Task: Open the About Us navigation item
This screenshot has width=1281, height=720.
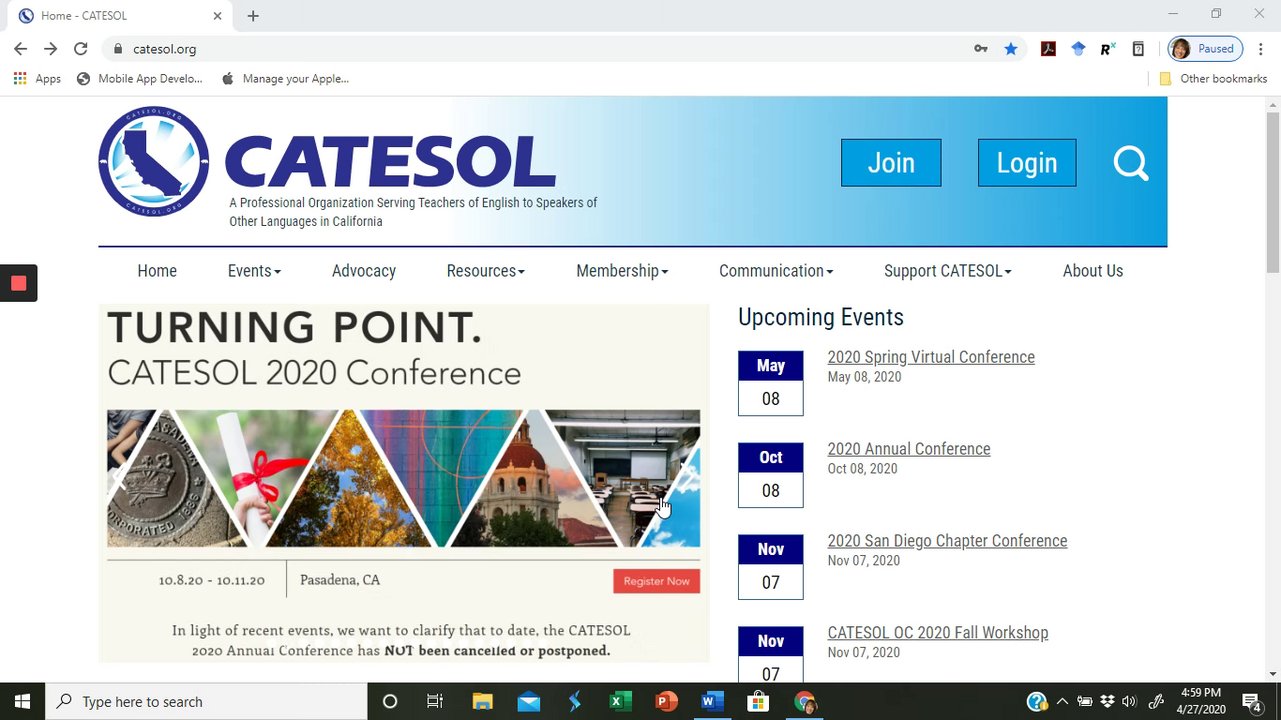Action: (1093, 271)
